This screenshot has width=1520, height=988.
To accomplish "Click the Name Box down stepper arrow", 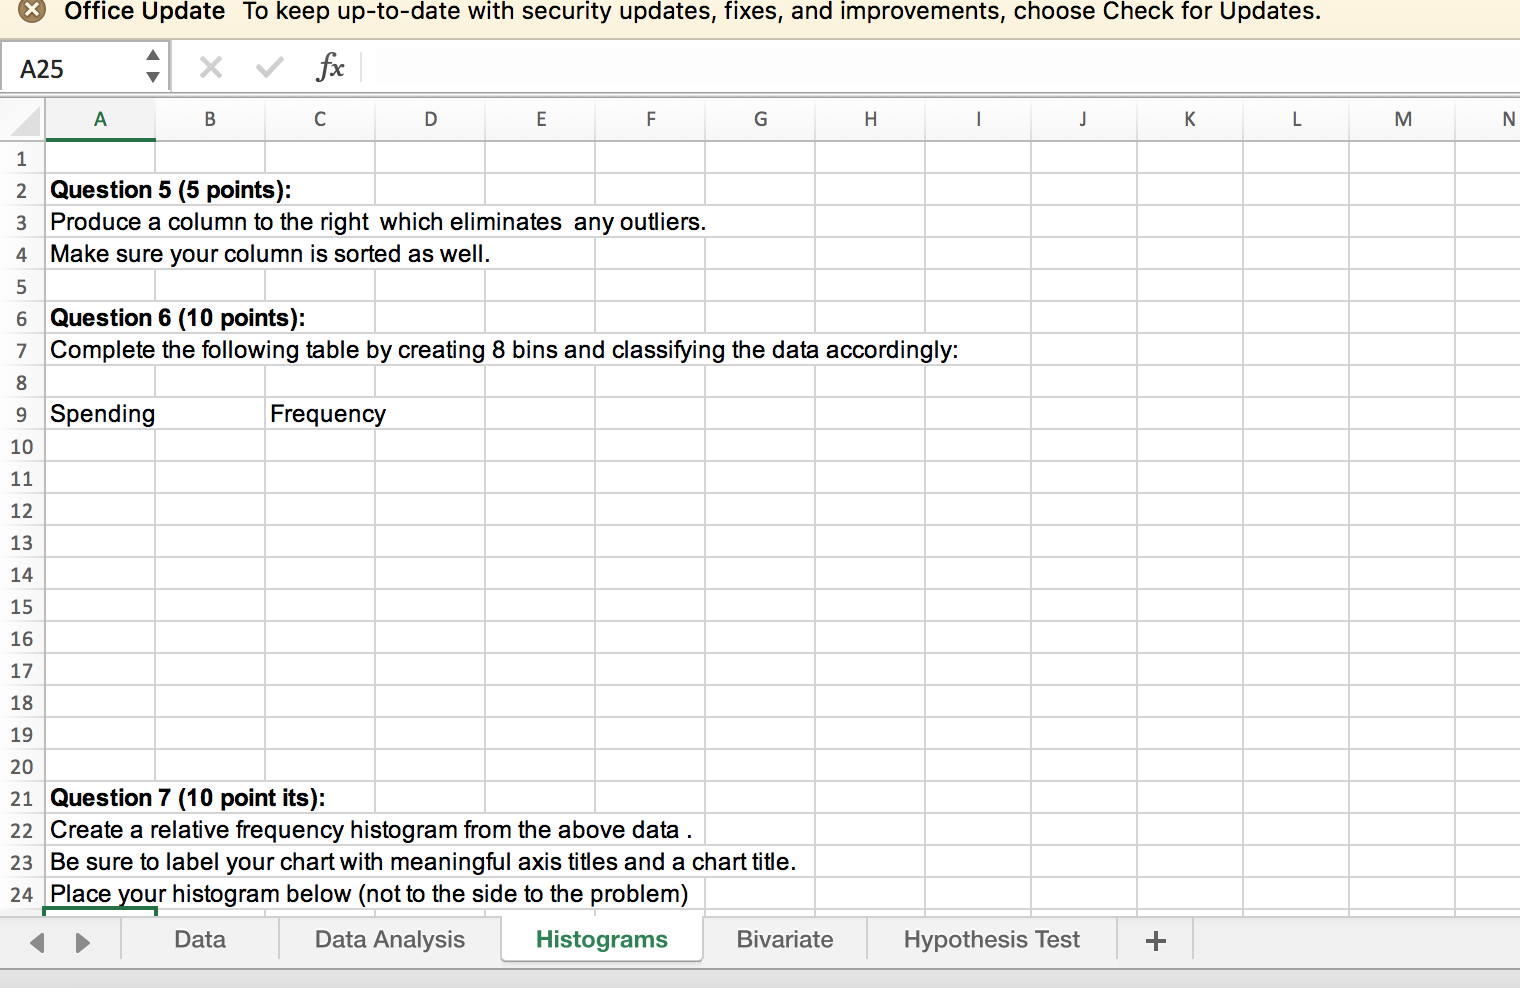I will (153, 76).
